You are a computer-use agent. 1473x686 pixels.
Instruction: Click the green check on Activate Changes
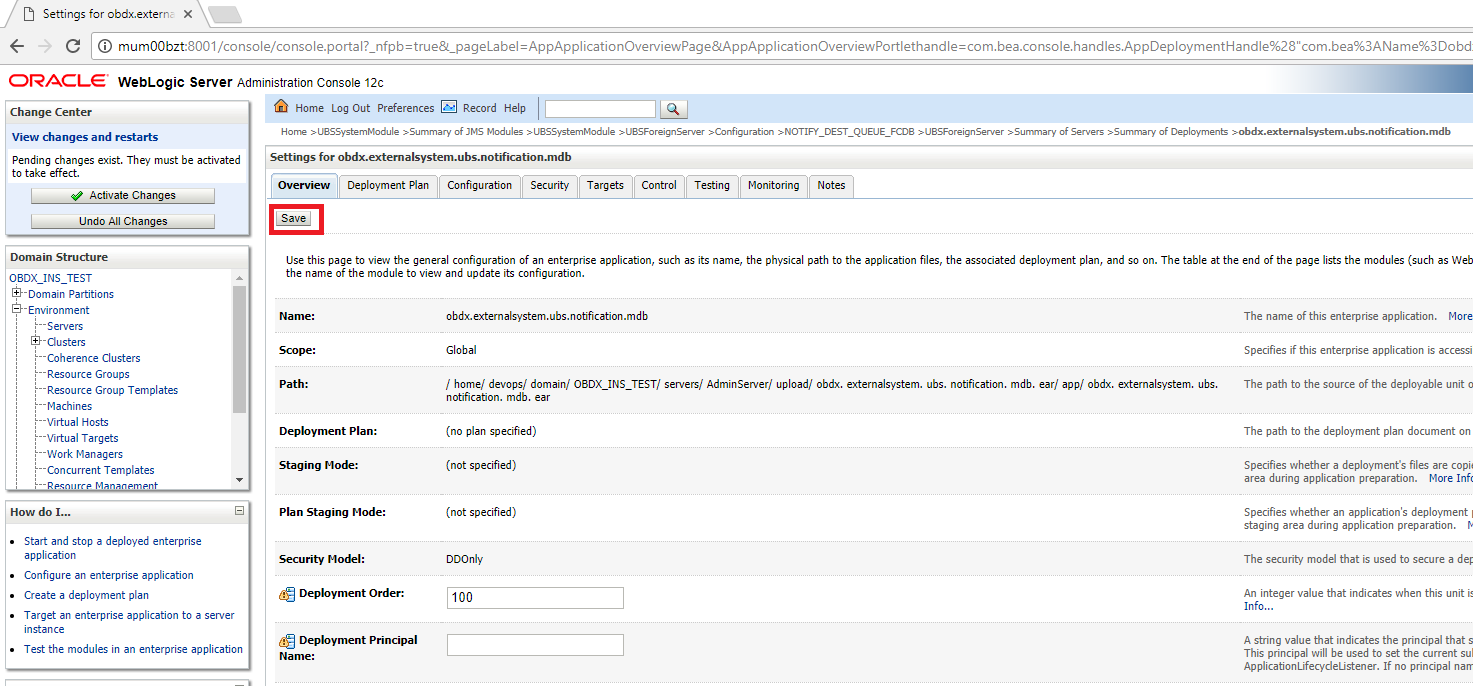[77, 196]
